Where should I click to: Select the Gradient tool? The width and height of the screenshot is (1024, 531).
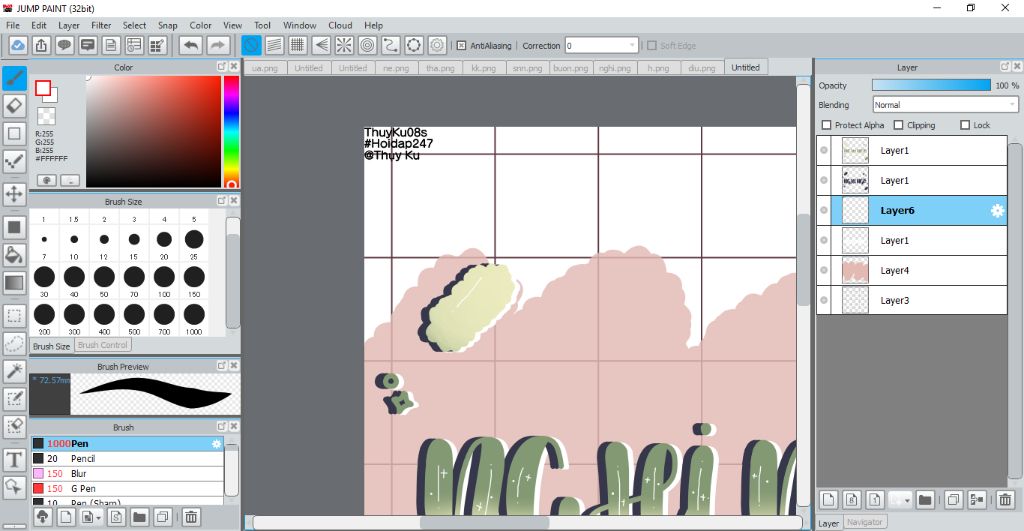14,283
